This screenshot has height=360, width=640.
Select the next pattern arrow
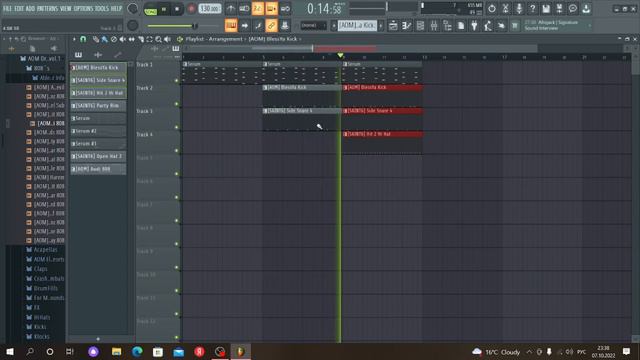point(381,25)
